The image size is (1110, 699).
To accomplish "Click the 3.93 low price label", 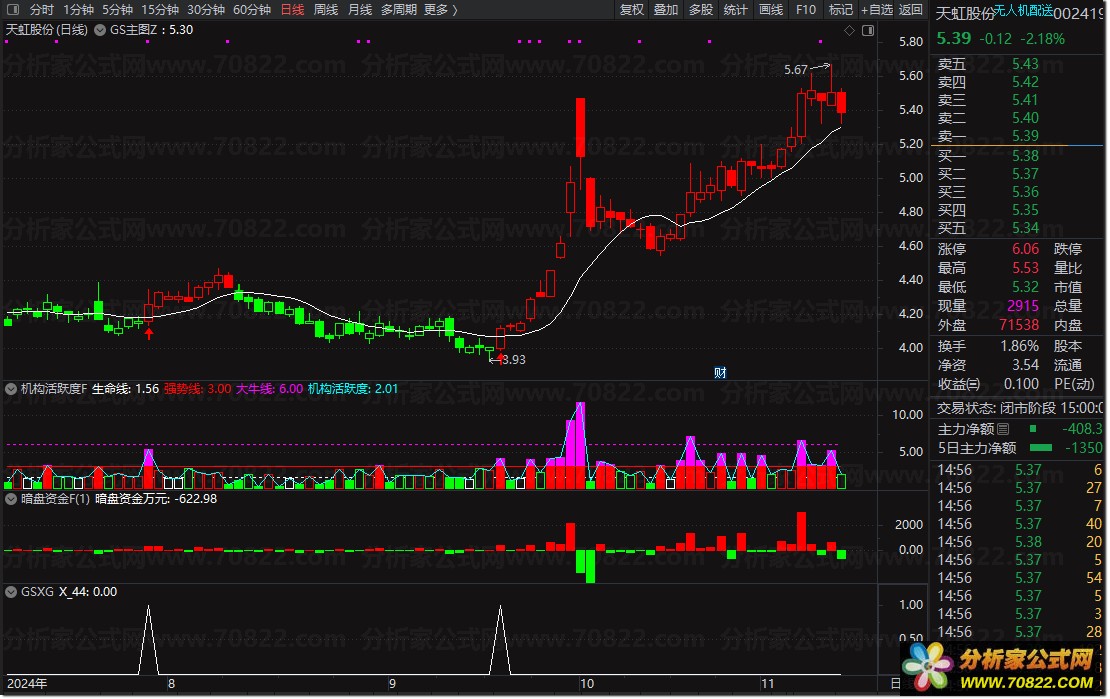I will pyautogui.click(x=513, y=360).
